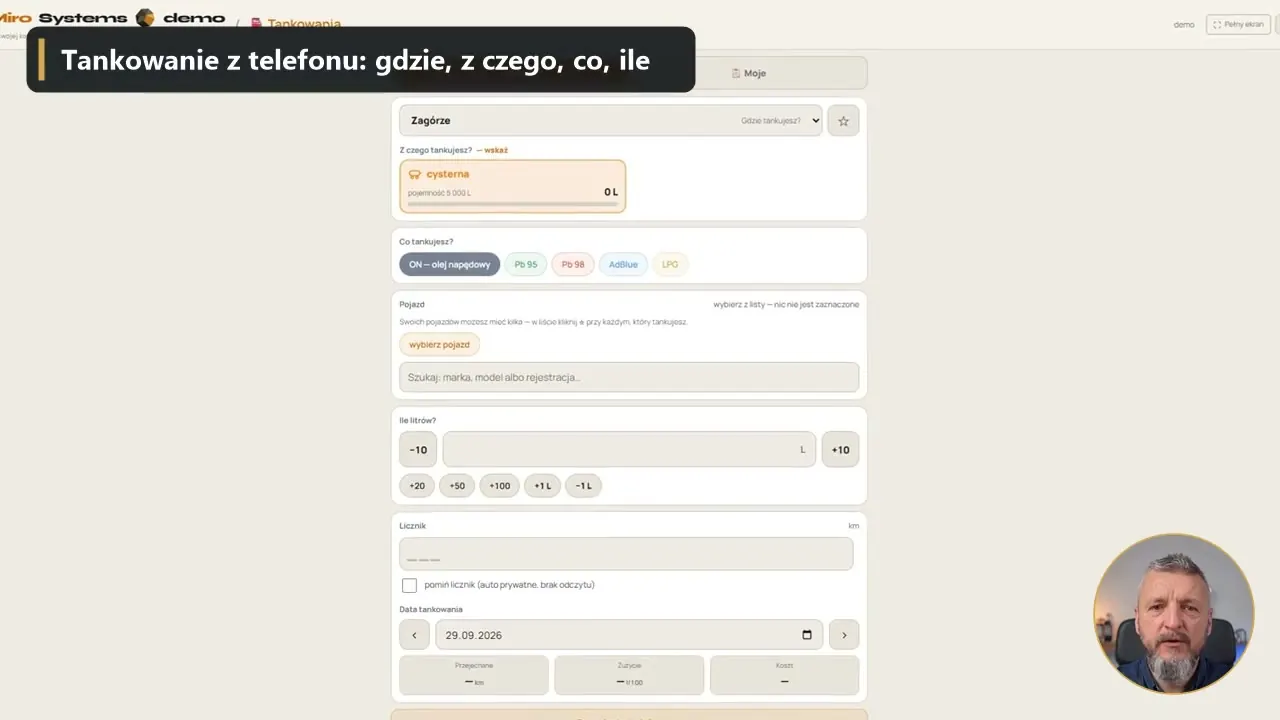Decrease liters using the −10 button
Viewport: 1280px width, 720px height.
418,450
